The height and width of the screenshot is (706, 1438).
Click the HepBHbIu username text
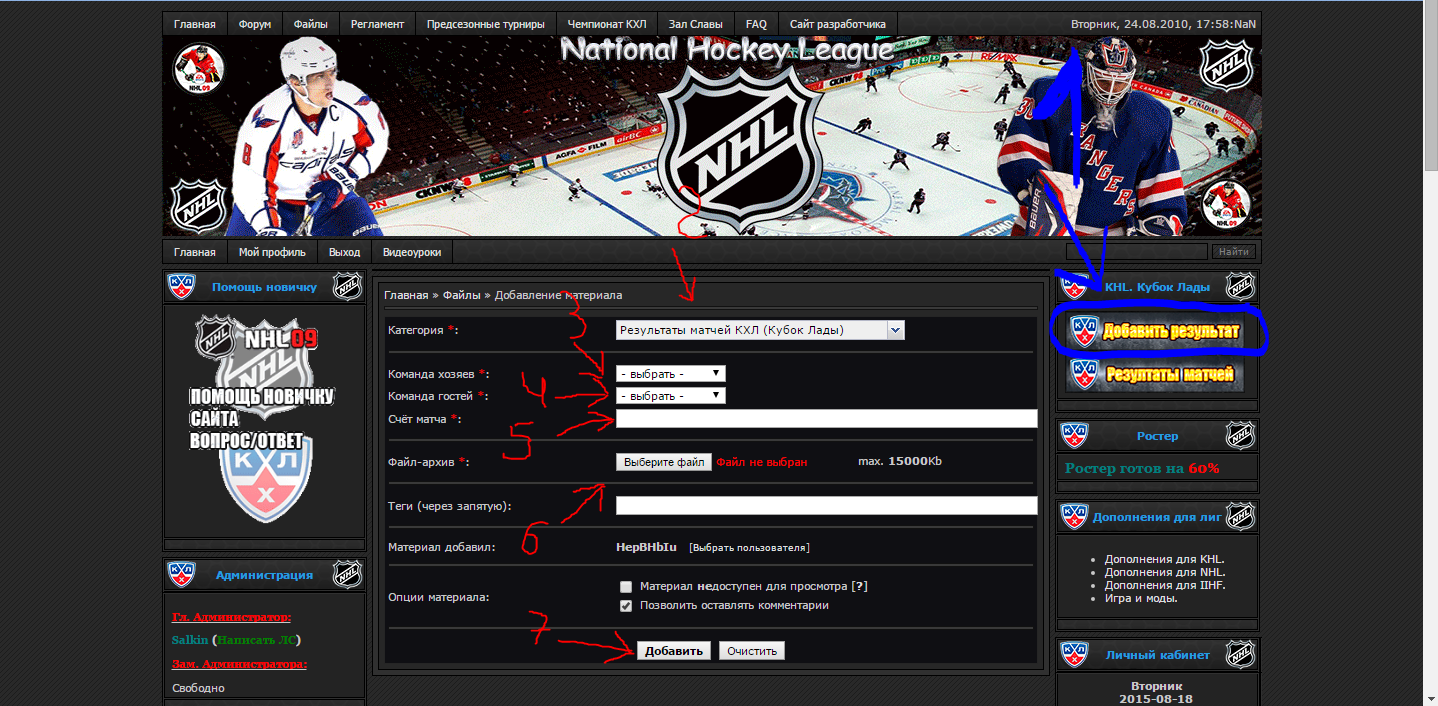click(646, 547)
